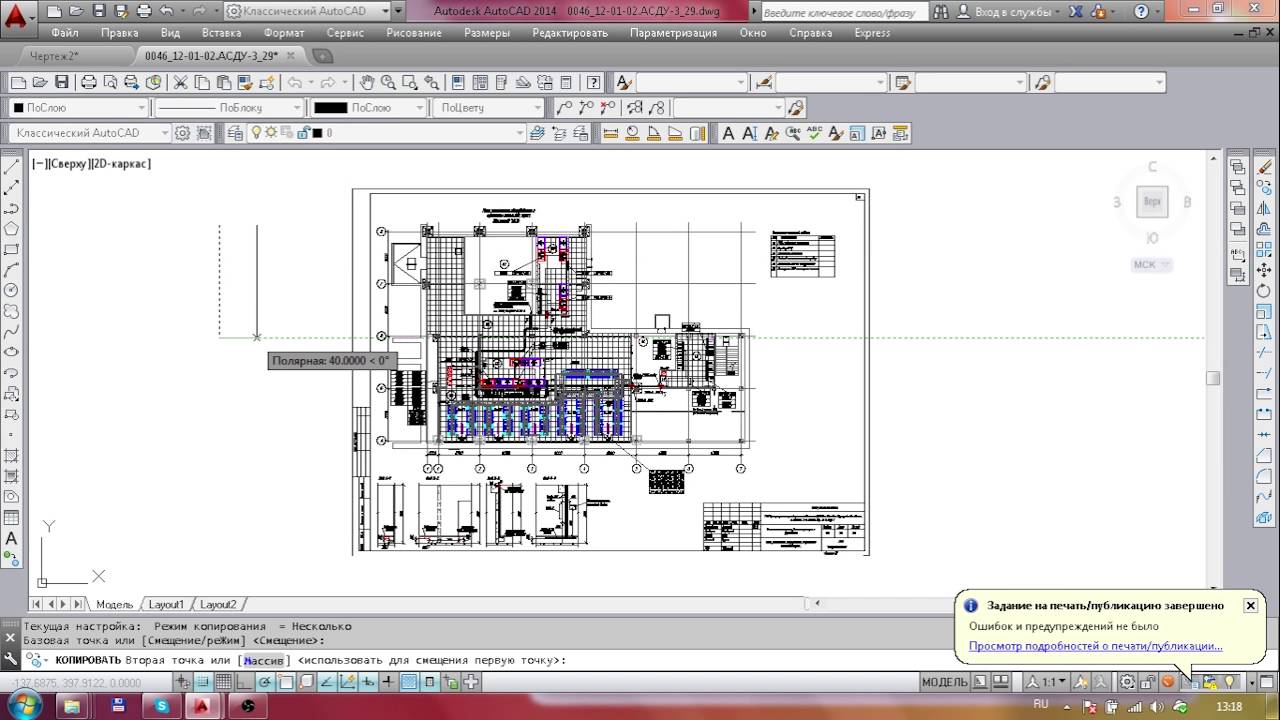This screenshot has width=1280, height=720.
Task: Toggle Polar Tracking in the status bar
Action: coord(265,682)
